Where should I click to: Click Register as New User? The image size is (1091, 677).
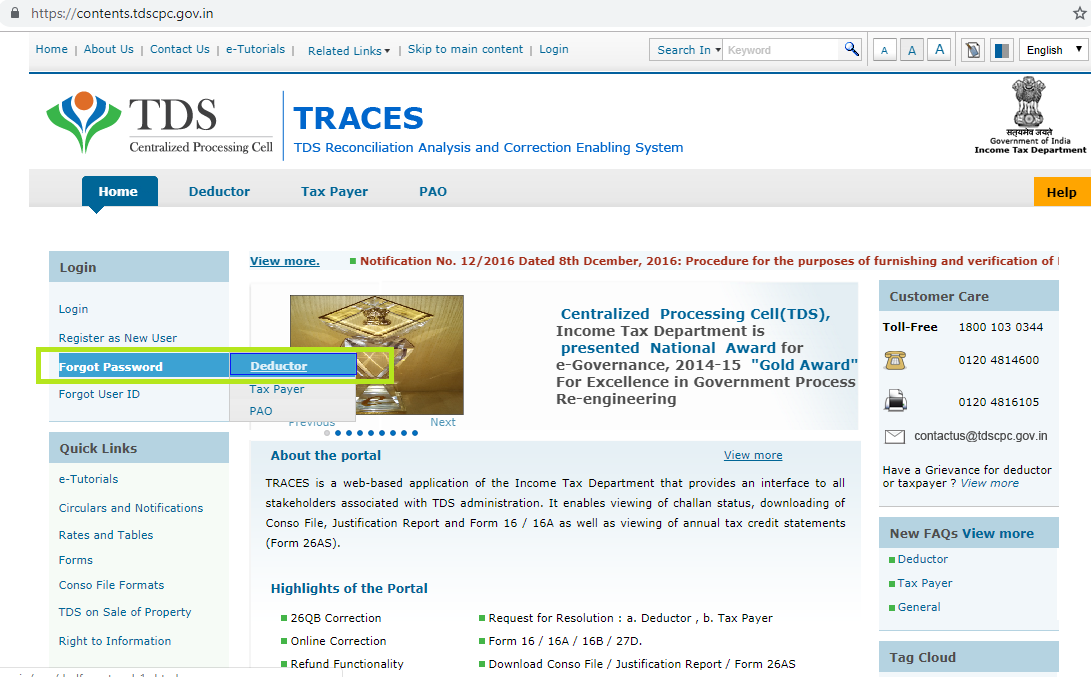(x=118, y=338)
